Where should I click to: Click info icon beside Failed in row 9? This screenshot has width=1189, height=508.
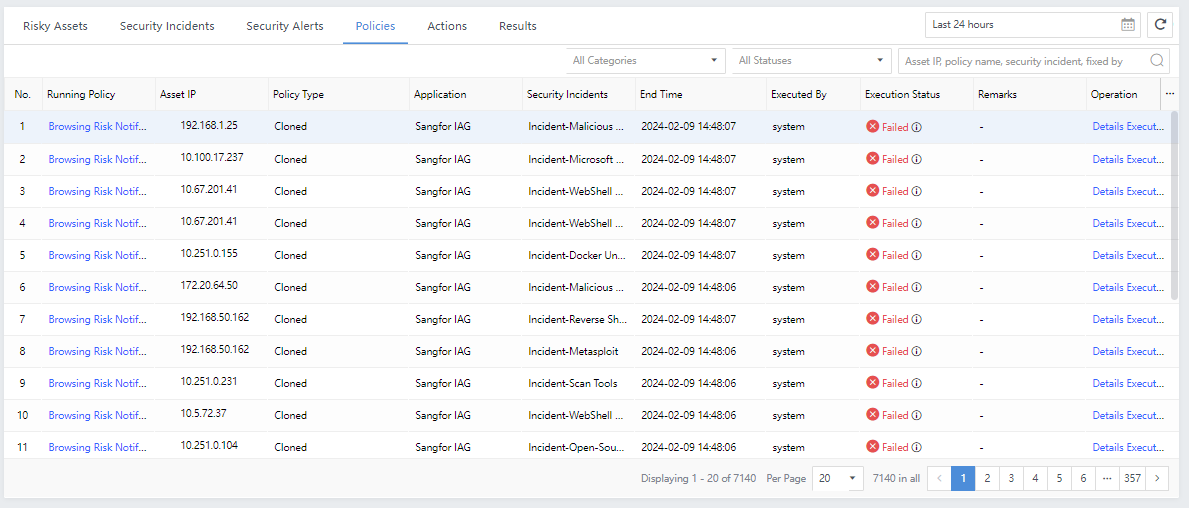coord(916,383)
